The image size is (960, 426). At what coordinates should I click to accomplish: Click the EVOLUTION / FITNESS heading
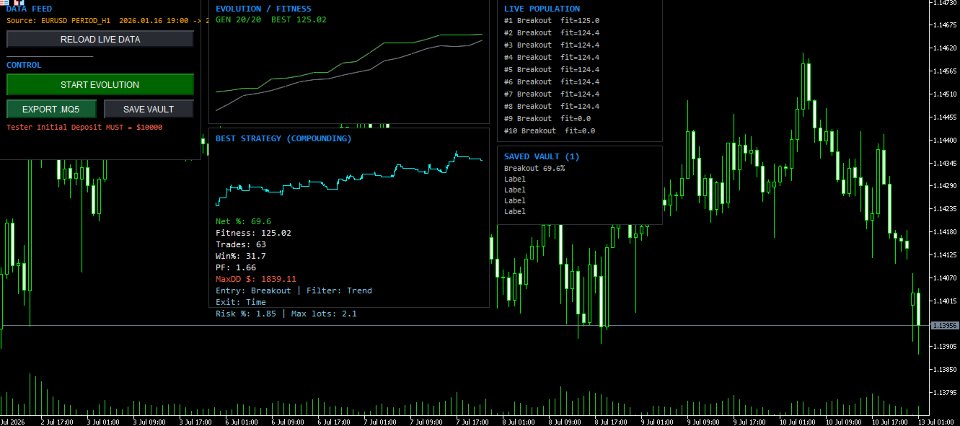click(x=263, y=9)
